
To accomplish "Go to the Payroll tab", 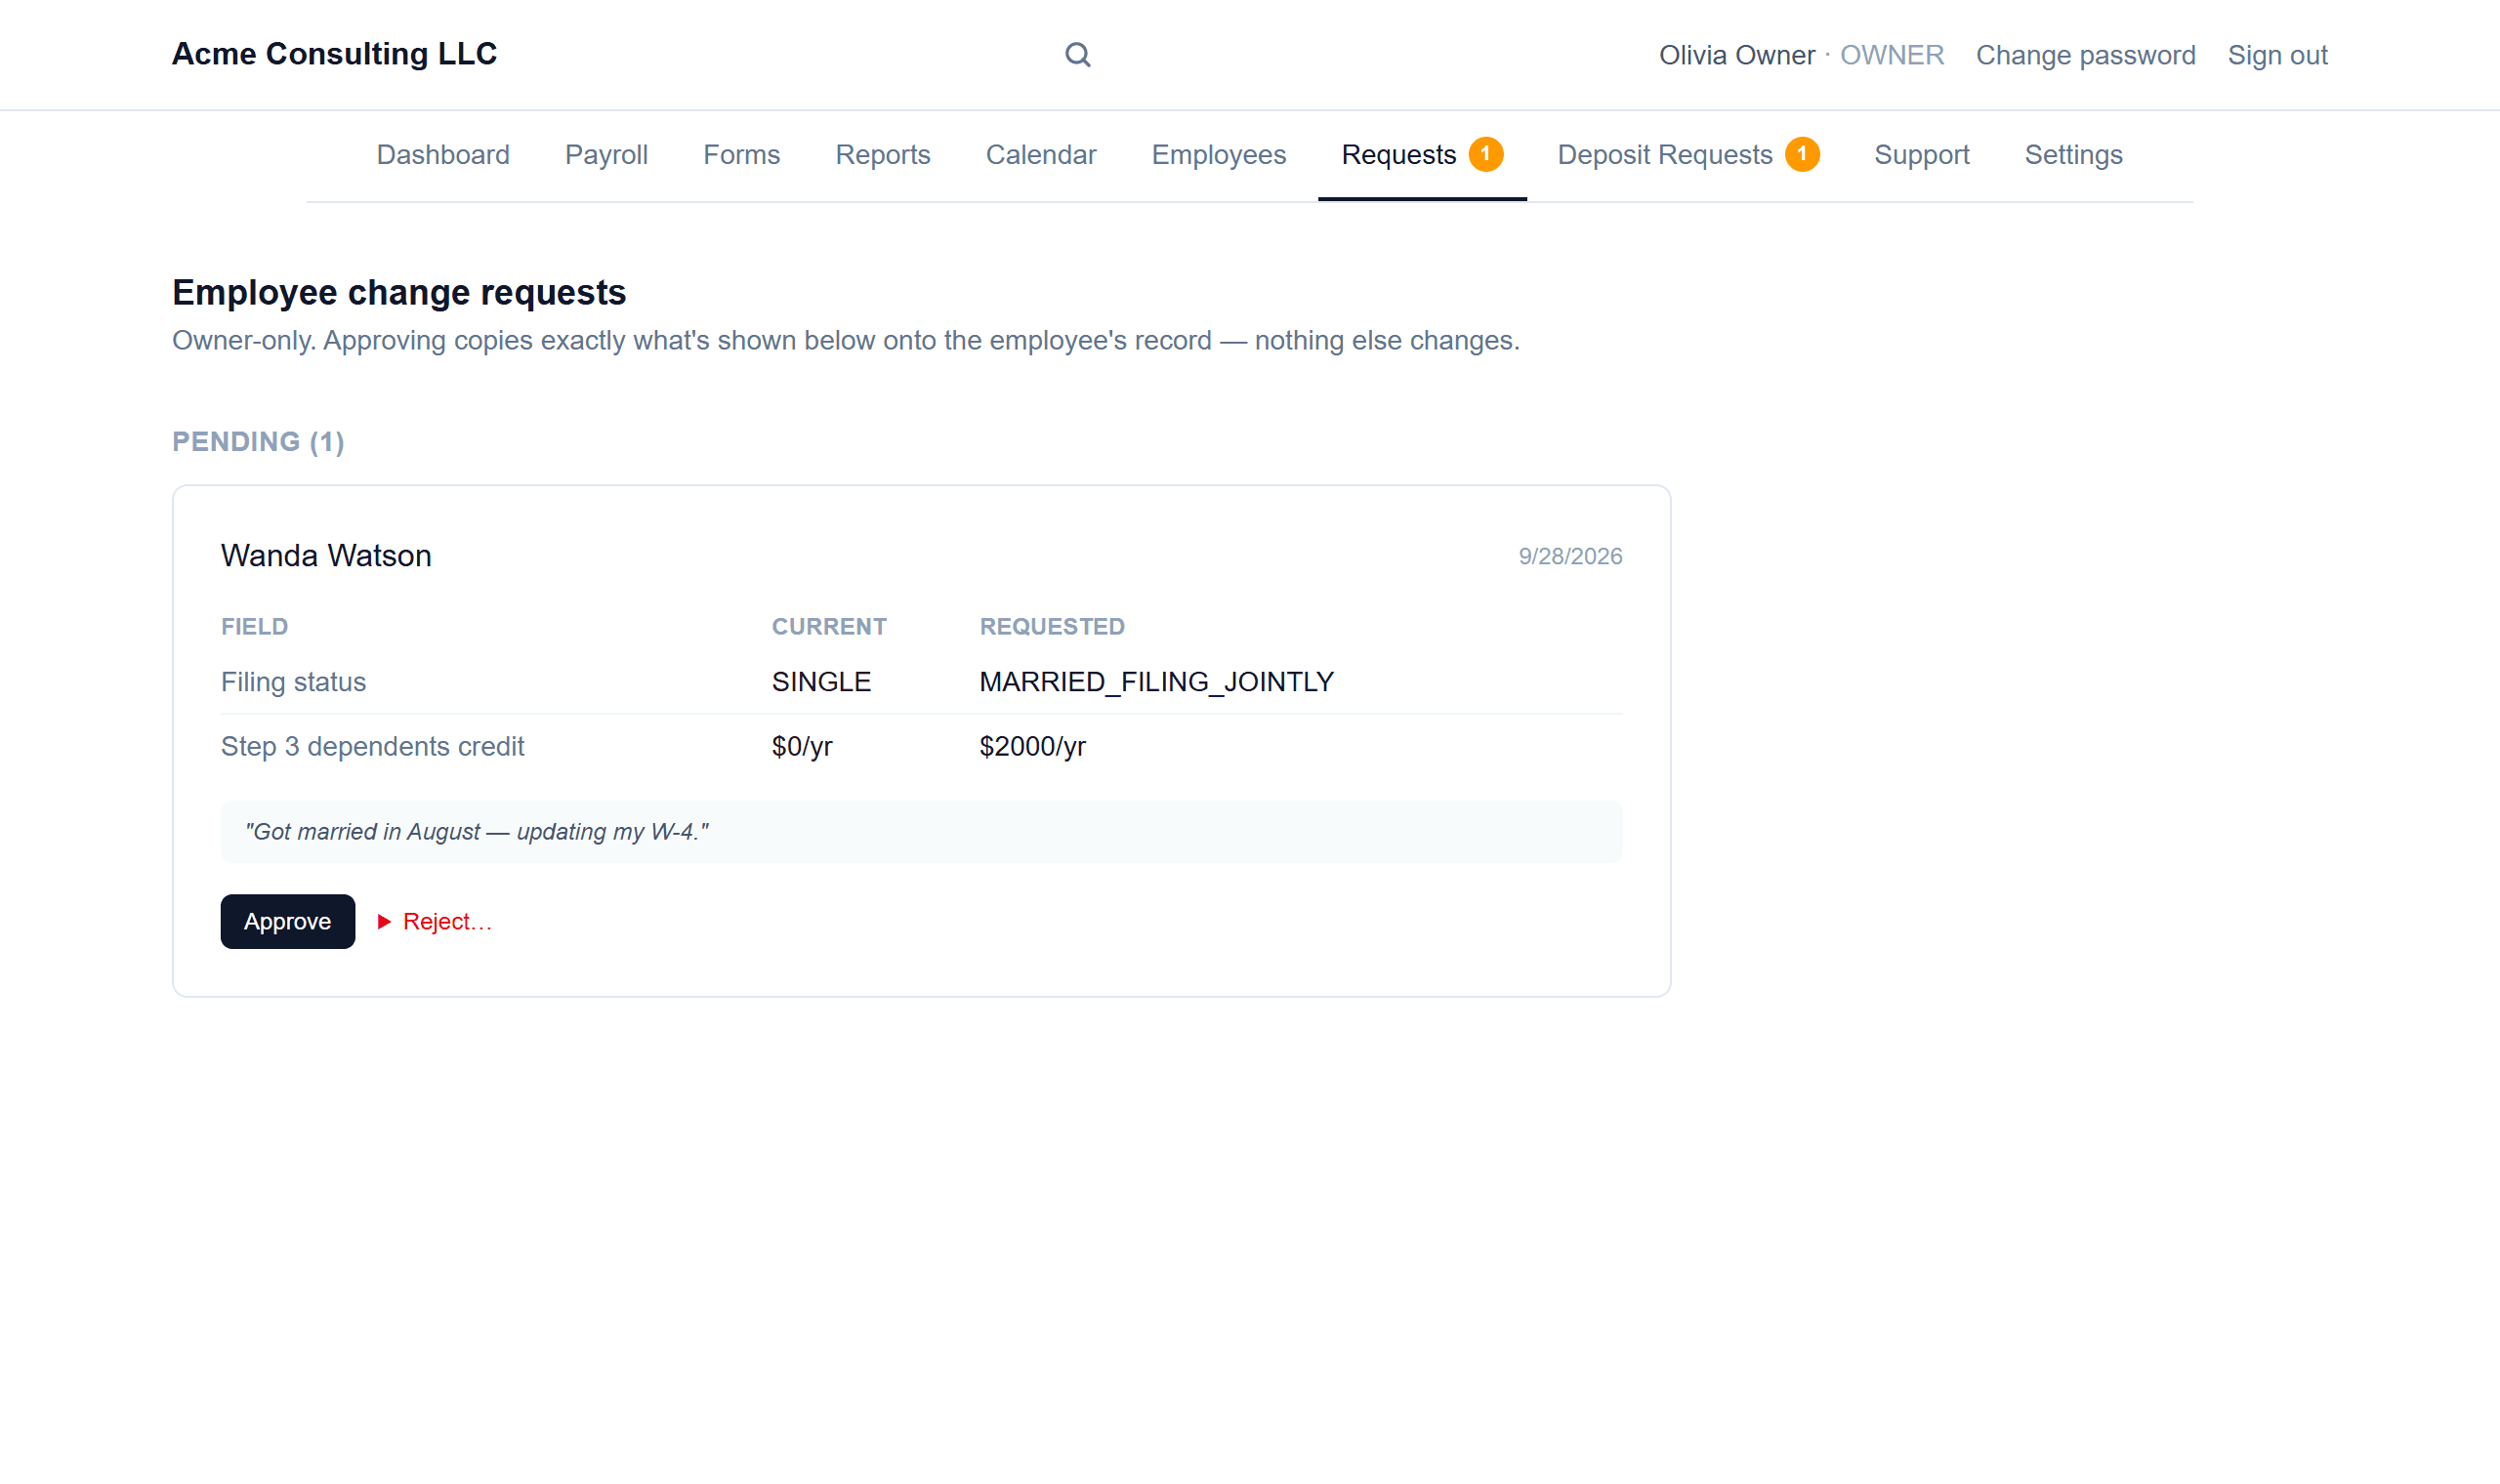I will pos(606,155).
